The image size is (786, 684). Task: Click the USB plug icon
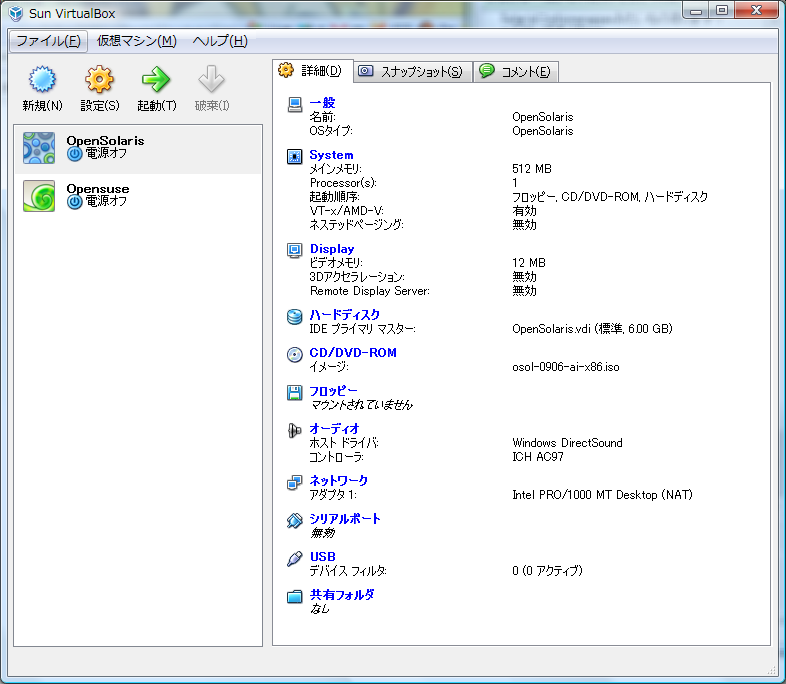pyautogui.click(x=295, y=558)
